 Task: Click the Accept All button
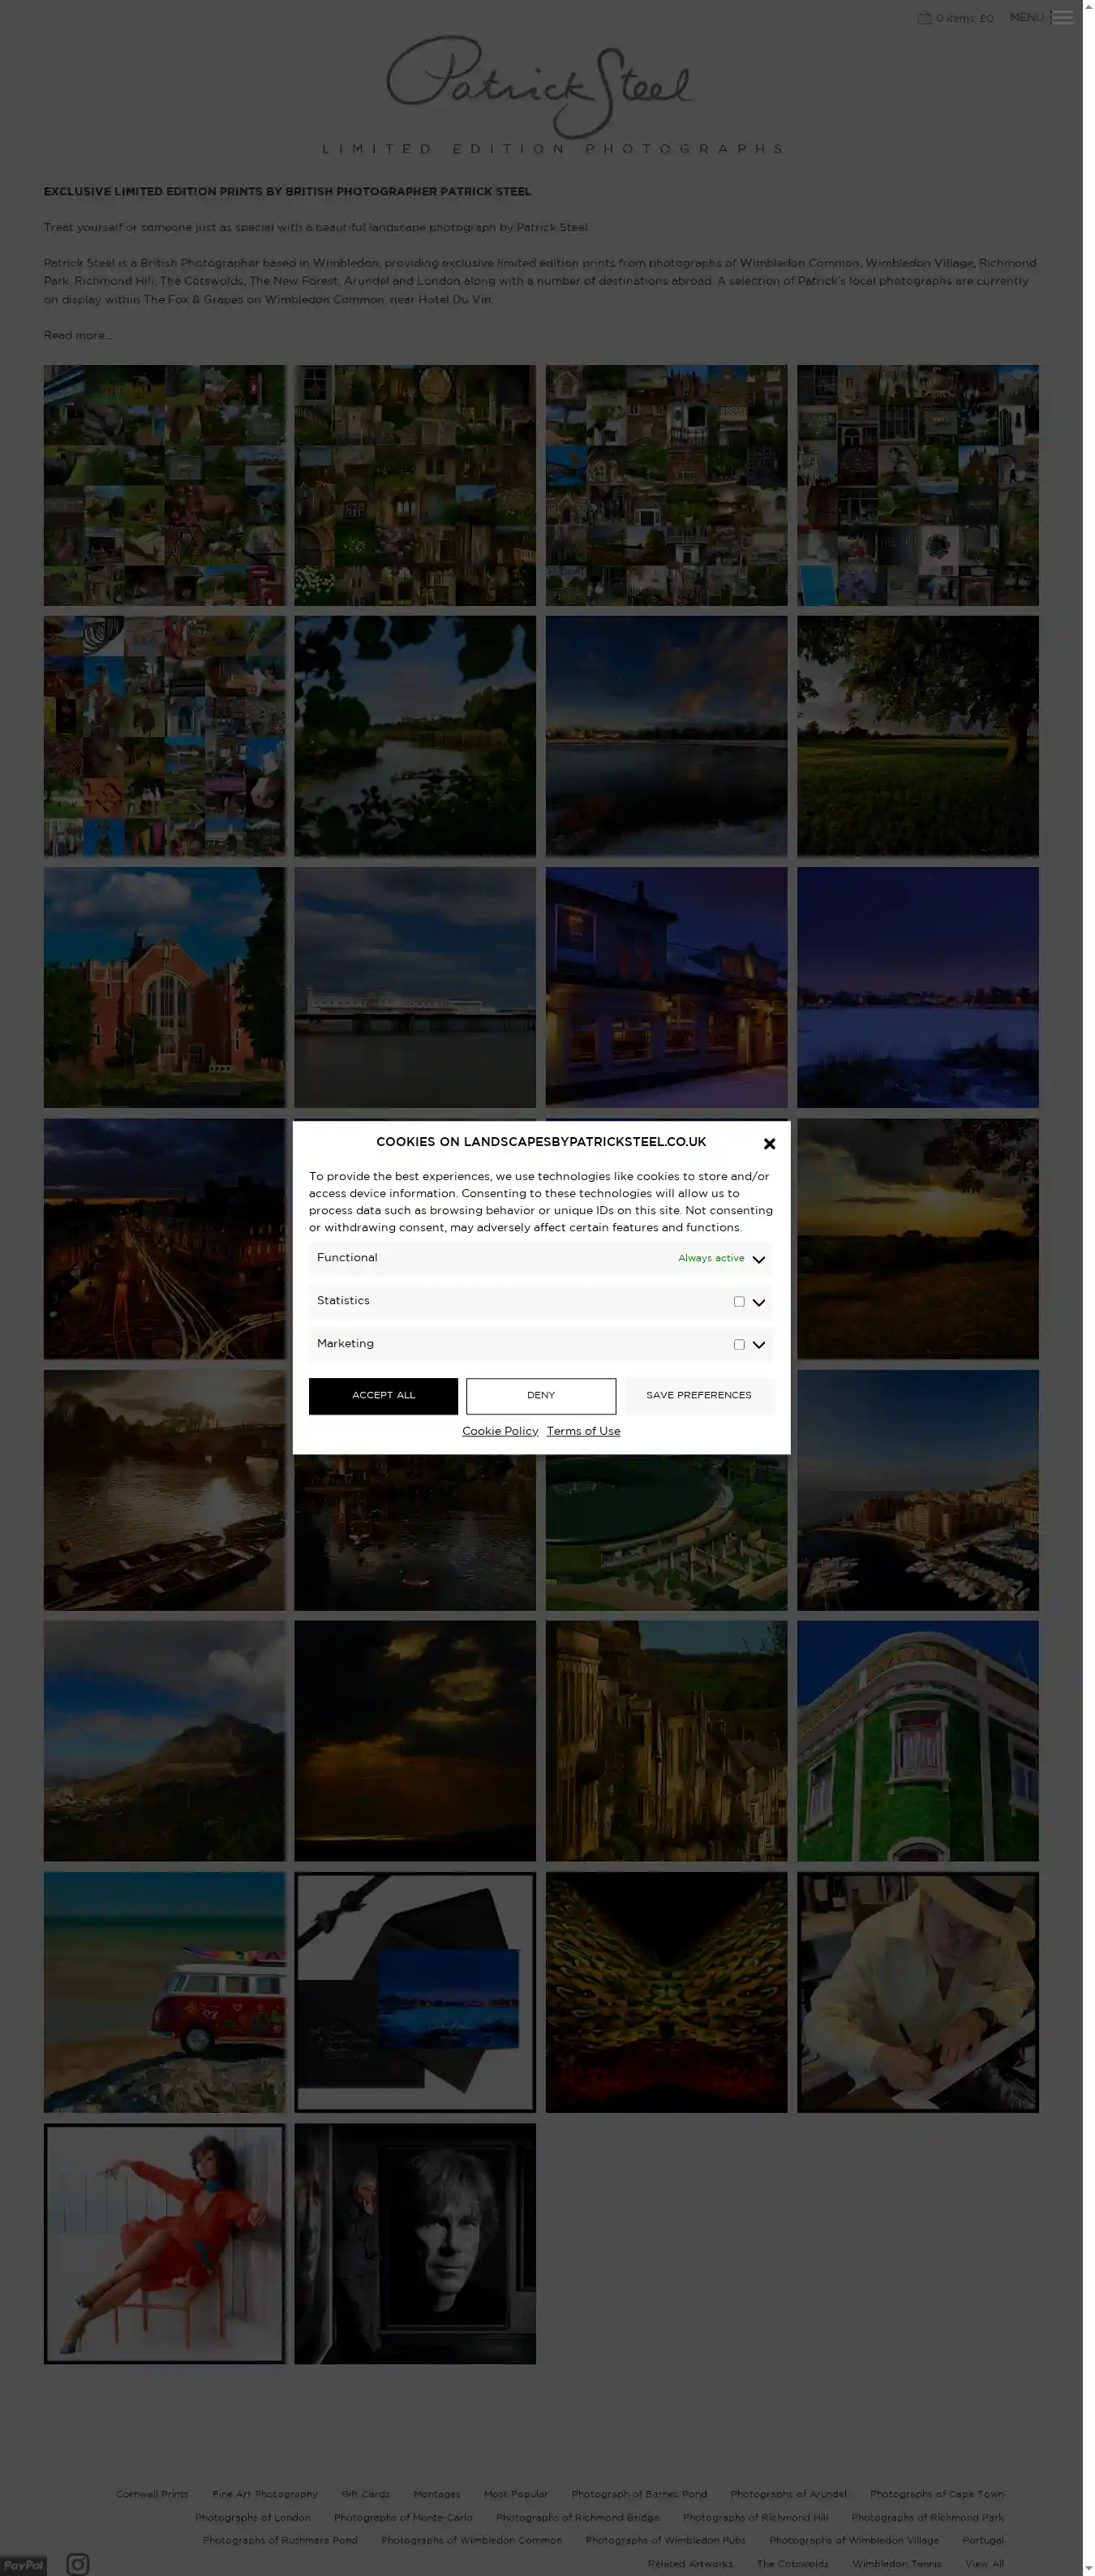(x=383, y=1396)
